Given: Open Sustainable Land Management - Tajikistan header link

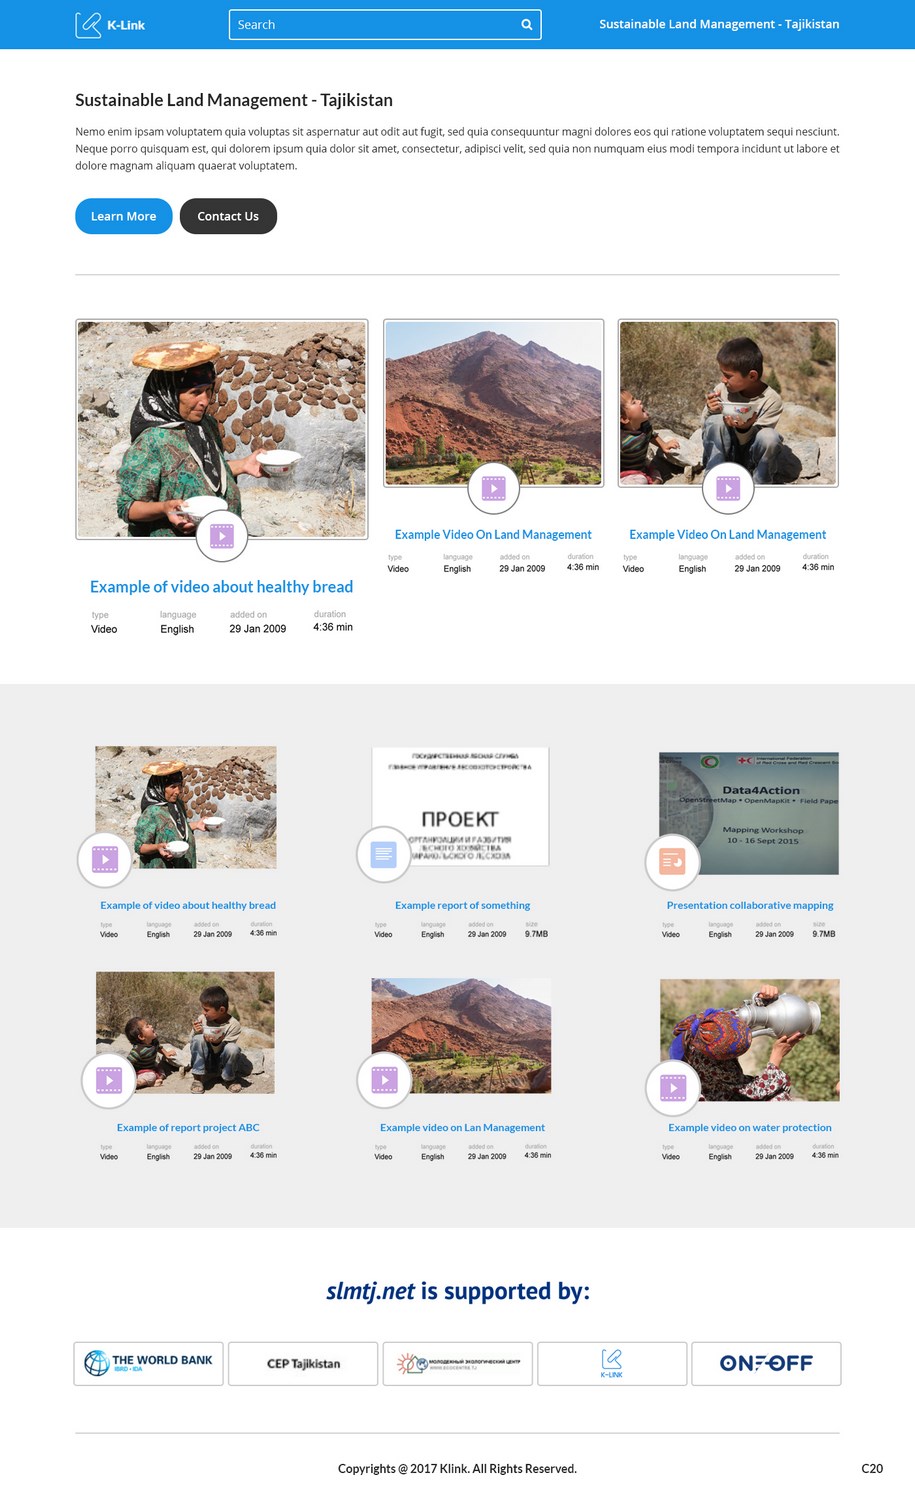Looking at the screenshot, I should (x=719, y=24).
